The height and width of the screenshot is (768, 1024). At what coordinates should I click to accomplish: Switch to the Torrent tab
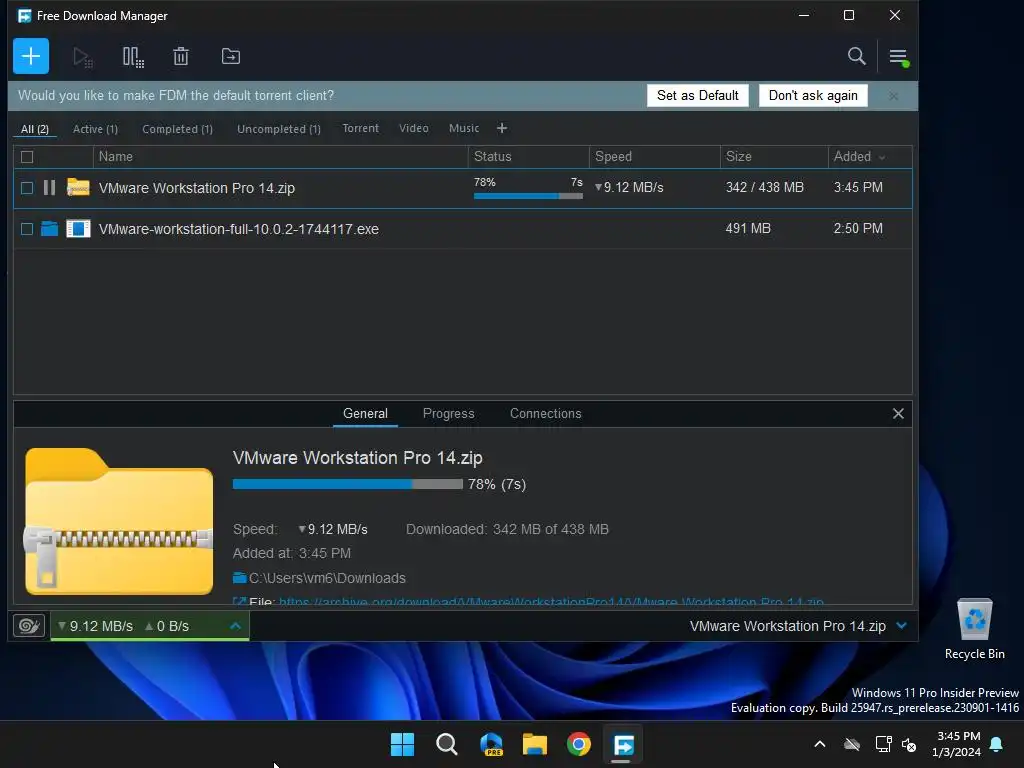coord(360,128)
